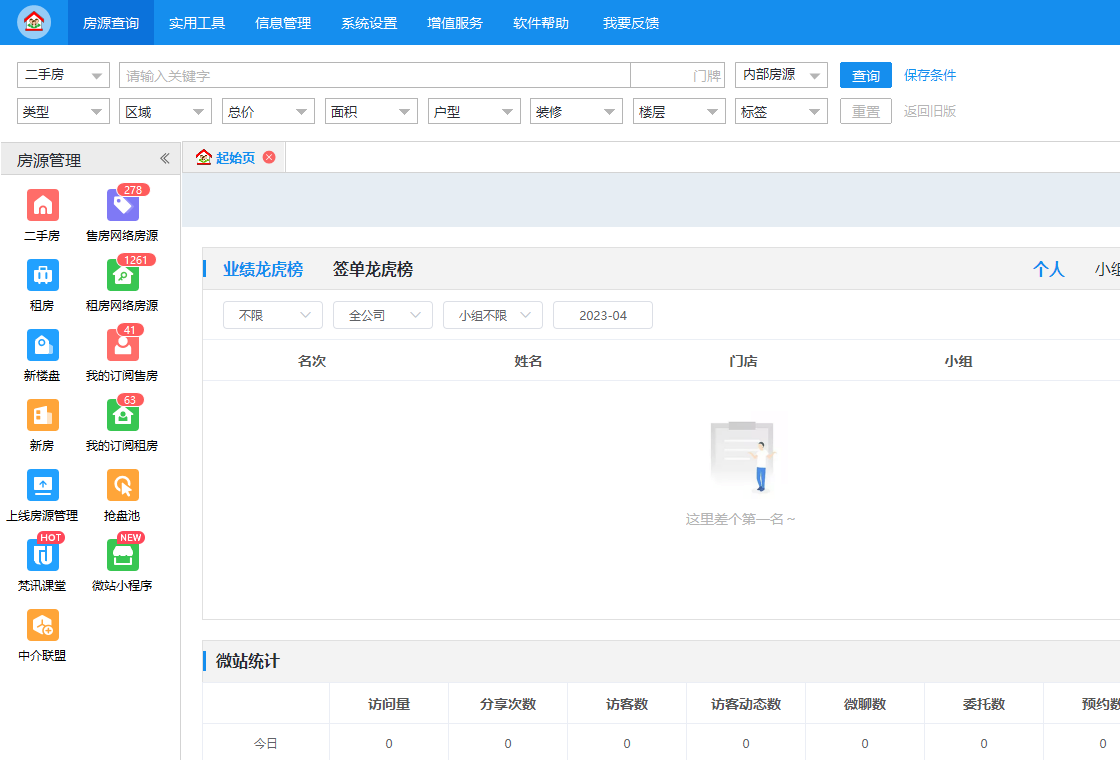Open the 信息管理 menu

point(283,23)
